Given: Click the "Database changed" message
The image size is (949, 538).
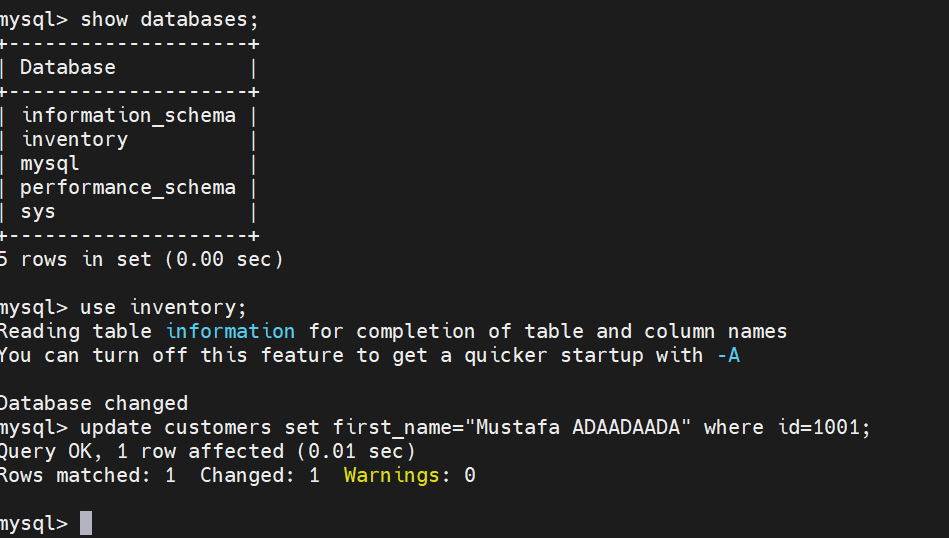Looking at the screenshot, I should [x=93, y=403].
